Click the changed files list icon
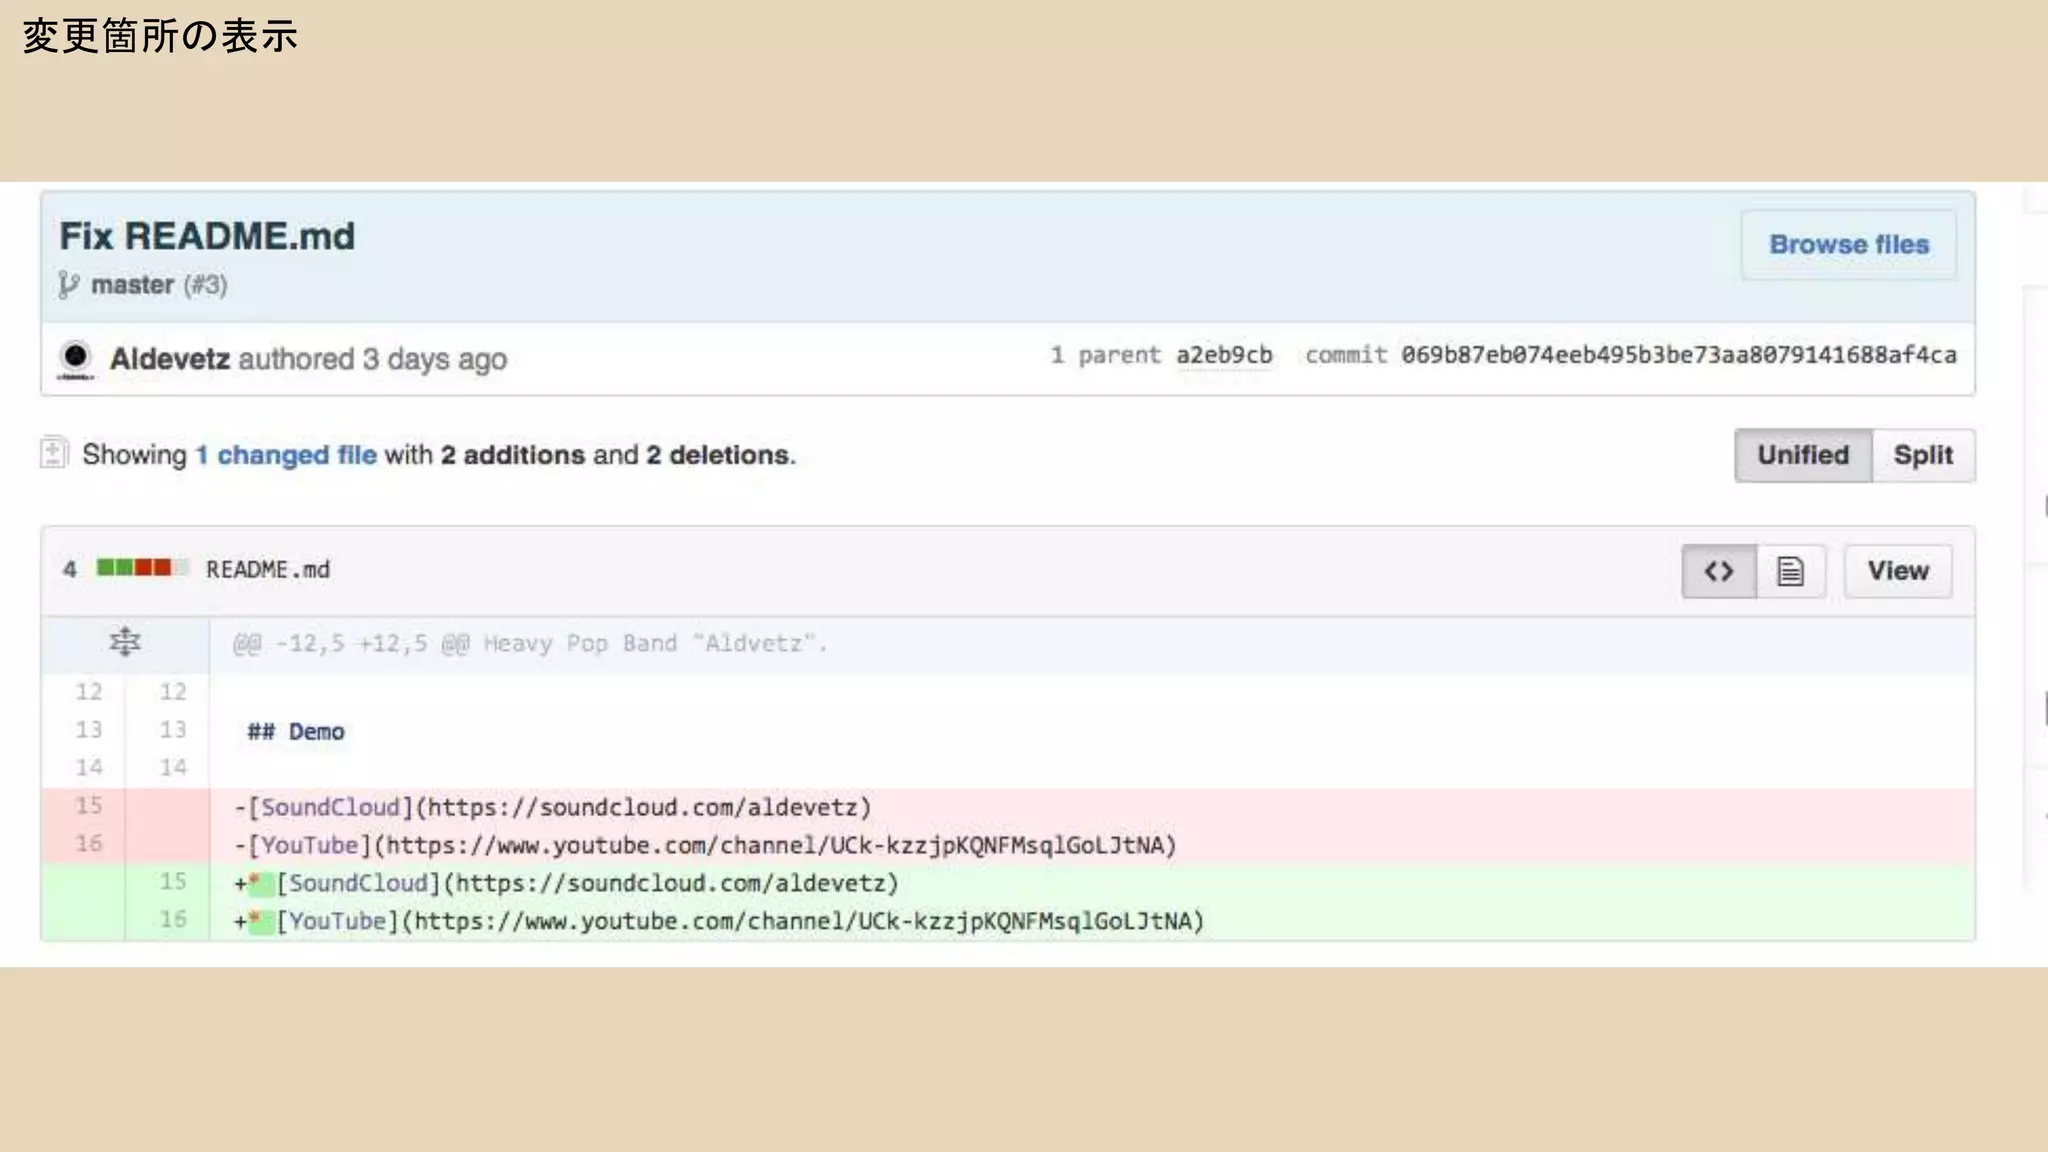The height and width of the screenshot is (1152, 2048). [x=54, y=454]
